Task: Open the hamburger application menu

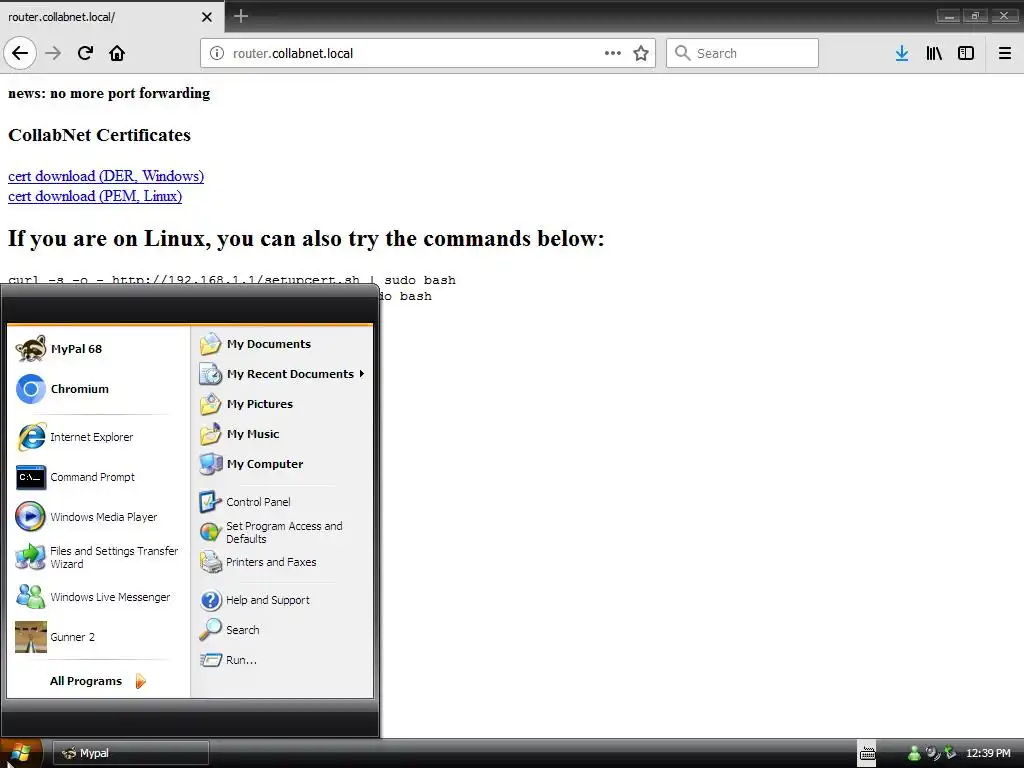Action: coord(1005,53)
